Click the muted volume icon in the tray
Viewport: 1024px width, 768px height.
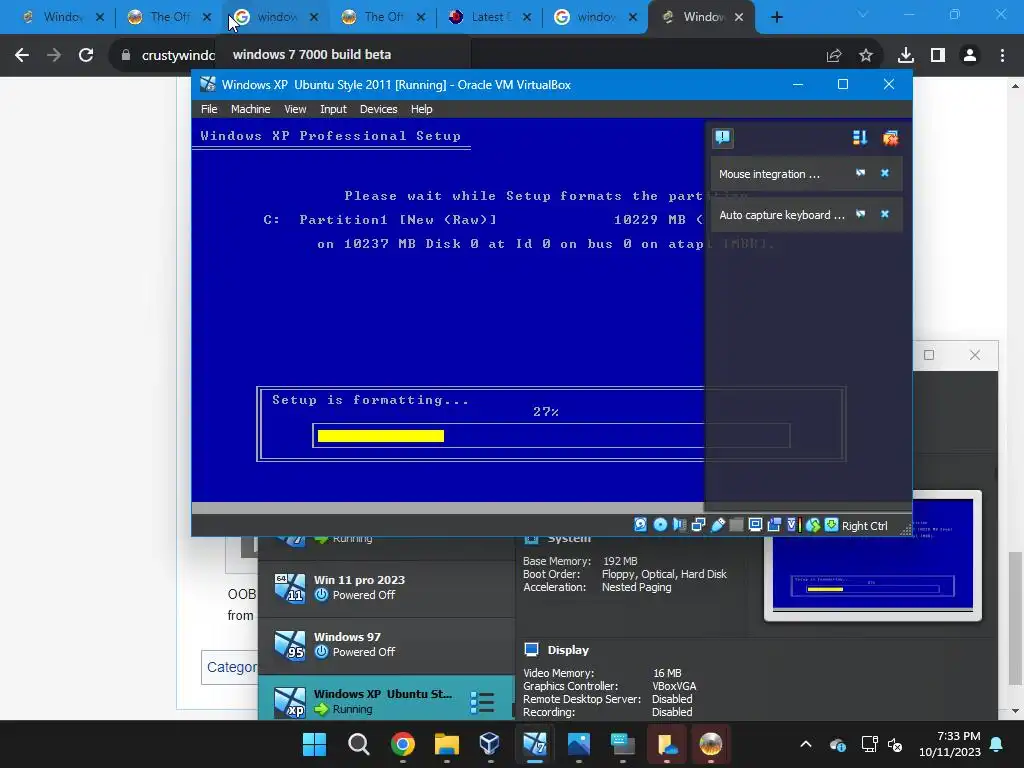coord(895,744)
